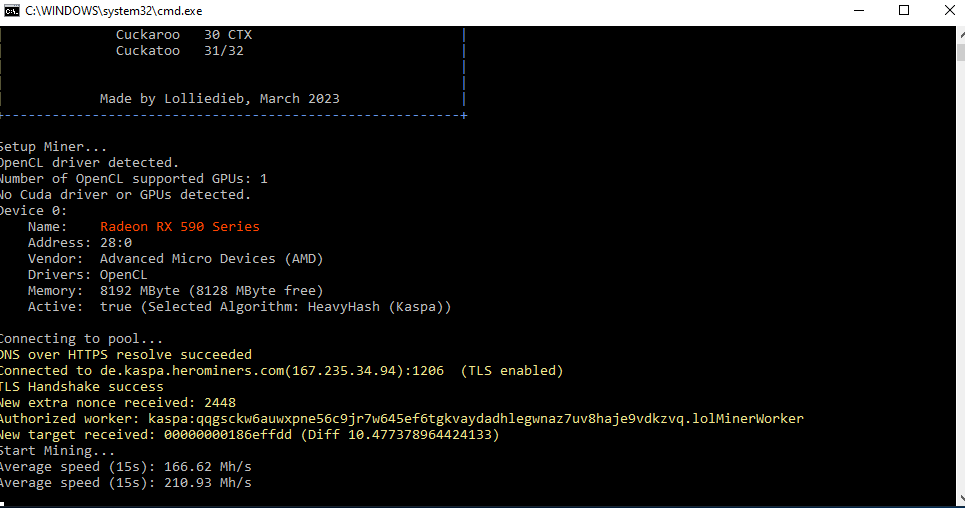The height and width of the screenshot is (508, 965).
Task: Click '8192 MByte (8128 MByte free)' memory text
Action: point(212,291)
